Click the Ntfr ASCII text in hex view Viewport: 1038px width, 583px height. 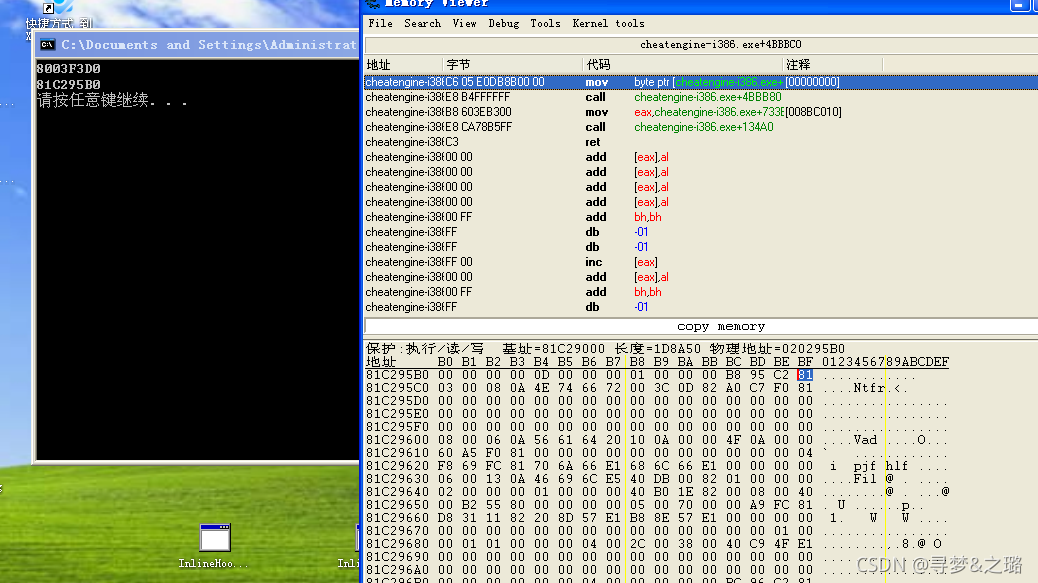click(869, 388)
